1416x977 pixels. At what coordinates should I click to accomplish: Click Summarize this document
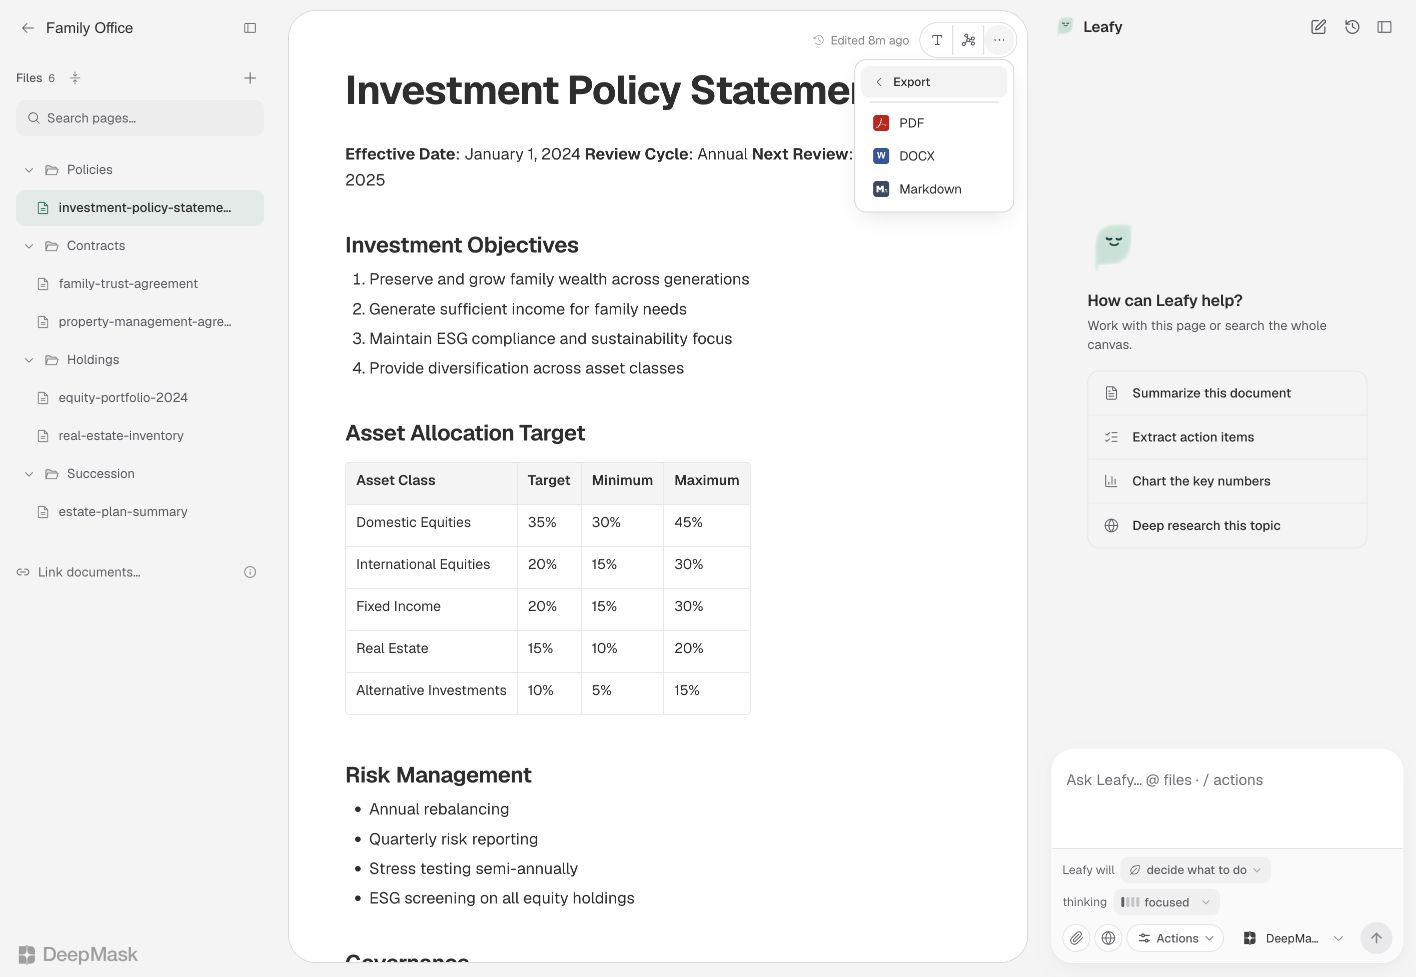tap(1227, 393)
